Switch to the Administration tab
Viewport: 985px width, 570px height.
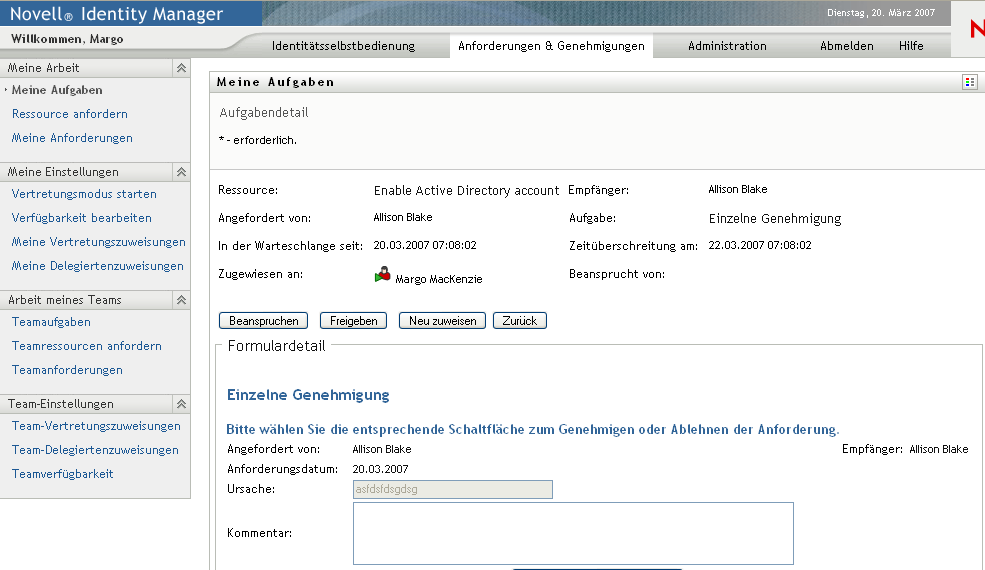727,46
